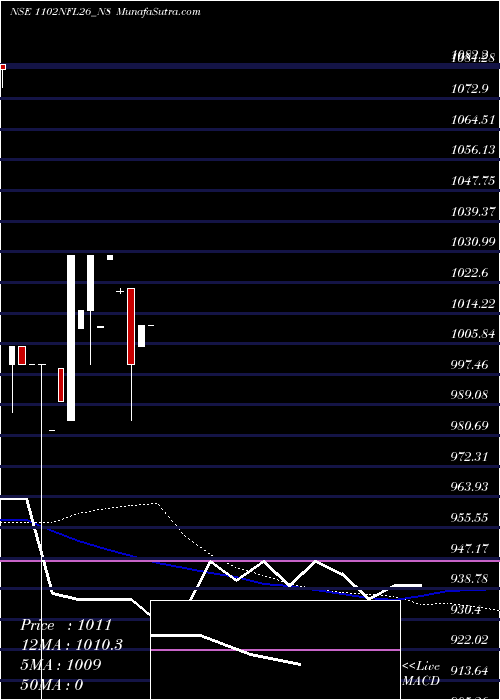
Task: Click the 922.02 price axis label
Action: [471, 641]
